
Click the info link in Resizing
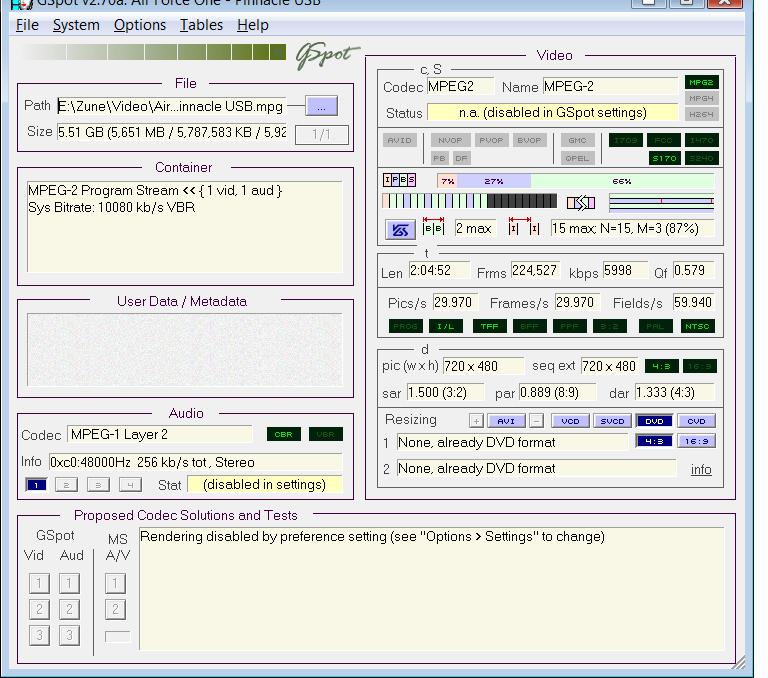coord(701,469)
